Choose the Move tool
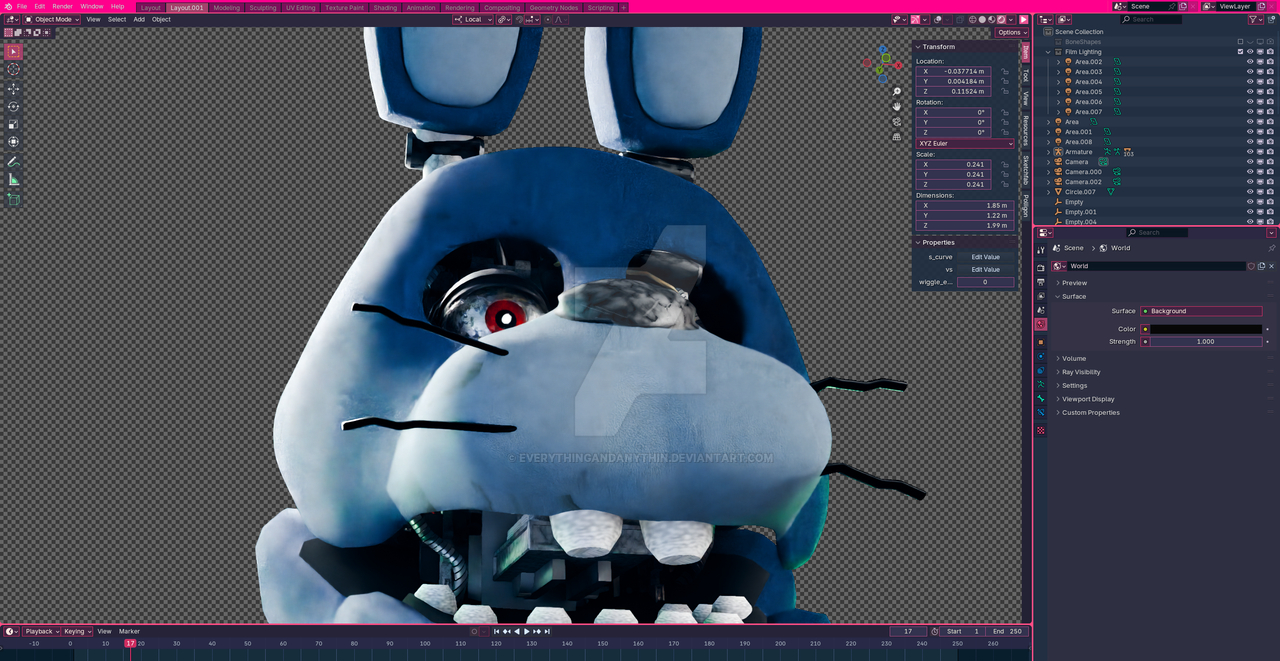This screenshot has width=1280, height=661. pyautogui.click(x=14, y=89)
